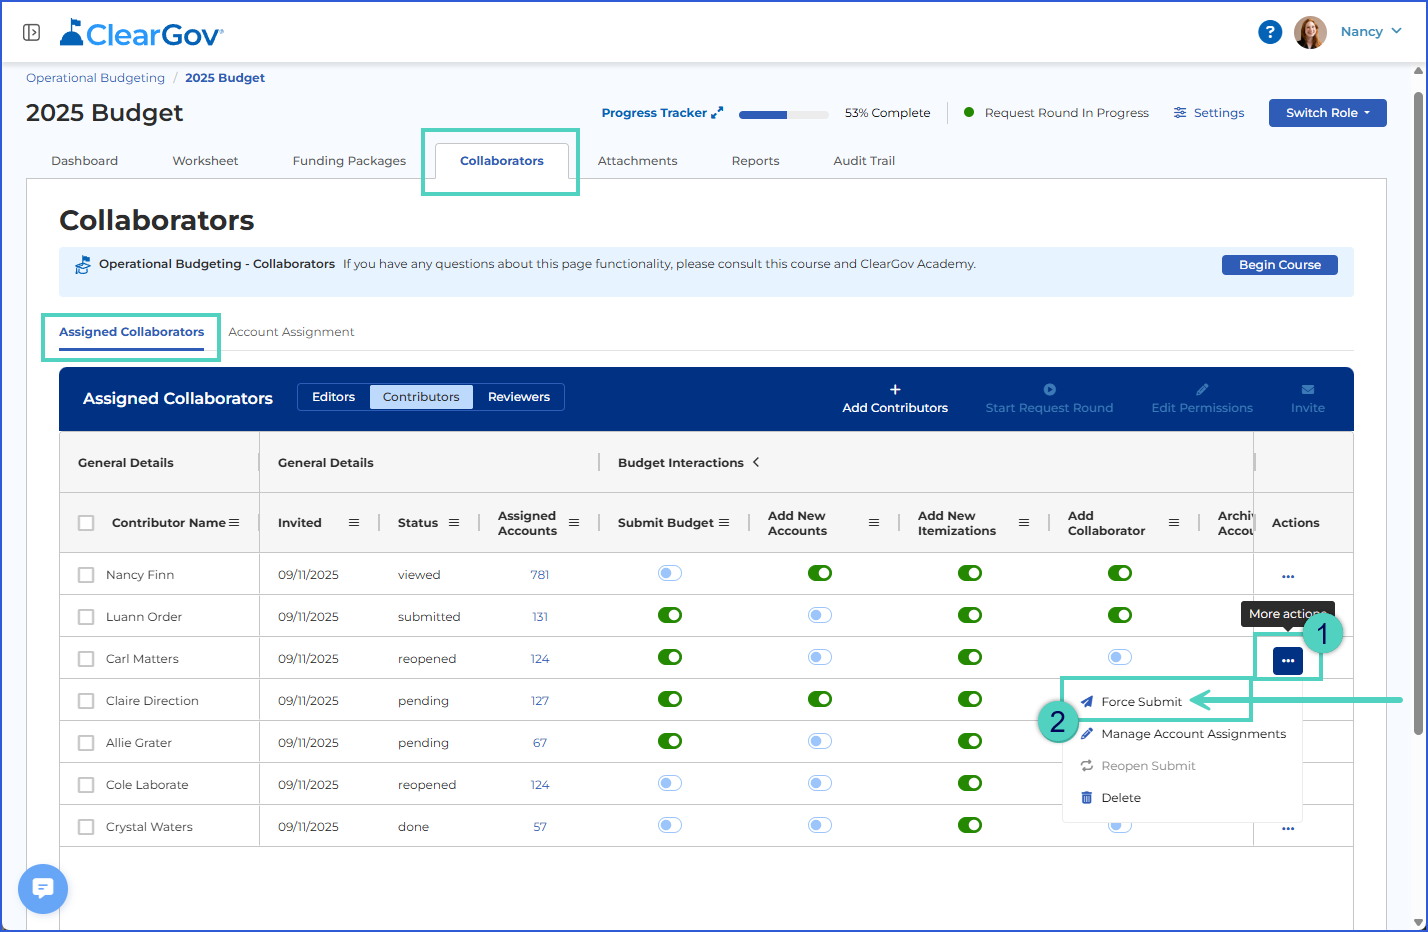
Task: Check the Luann Order row checkbox
Action: [x=86, y=617]
